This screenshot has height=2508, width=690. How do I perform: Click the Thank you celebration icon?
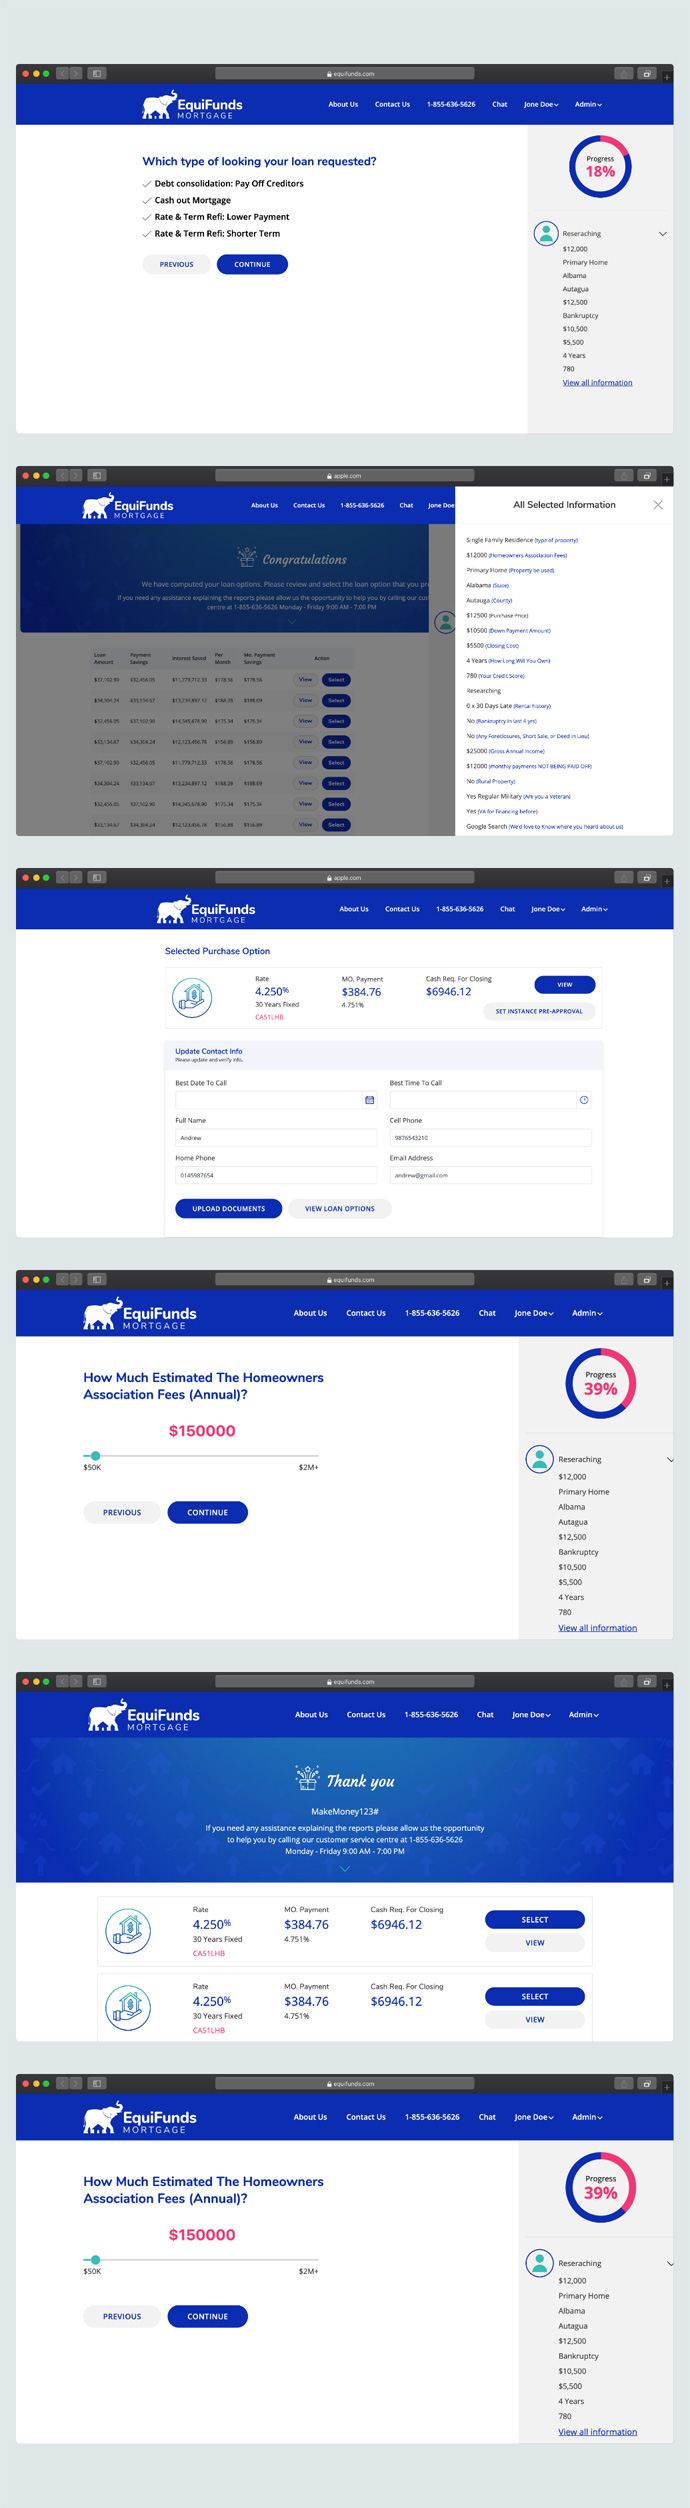point(307,1777)
